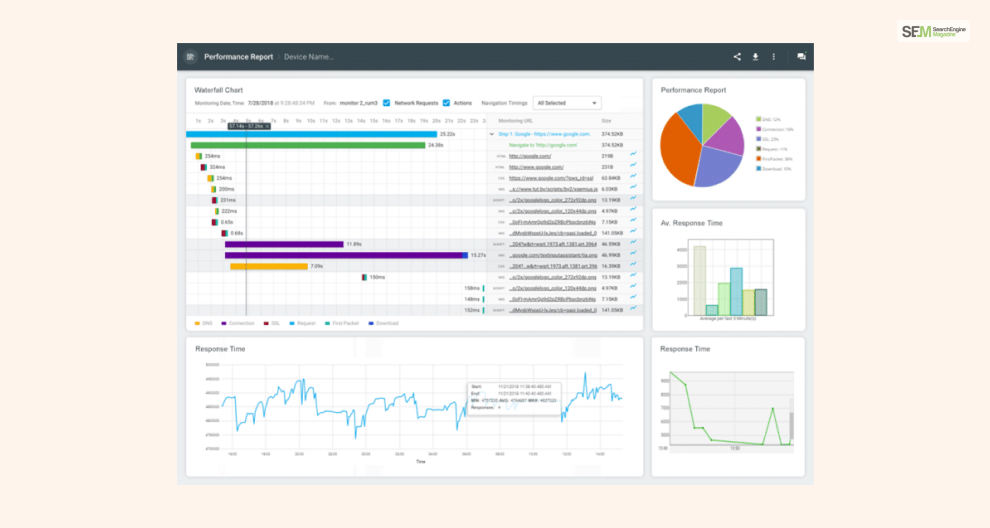Viewport: 990px width, 528px height.
Task: Click the 254ms bar of the http://google.com/ row
Action: point(198,156)
